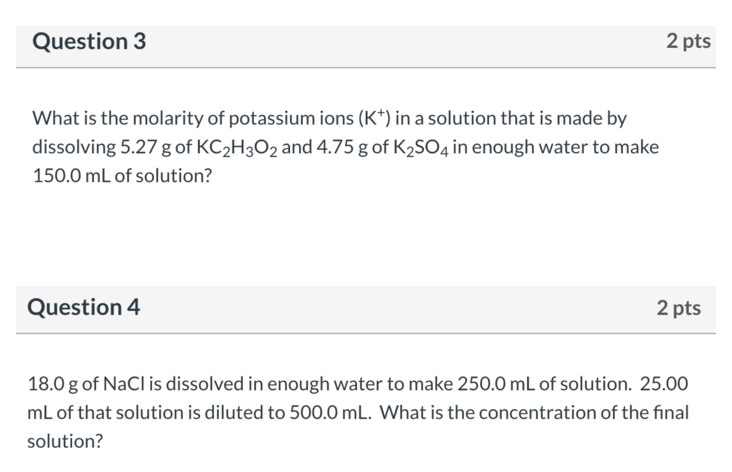
Task: Click the 5.27 g mass value
Action: [146, 148]
